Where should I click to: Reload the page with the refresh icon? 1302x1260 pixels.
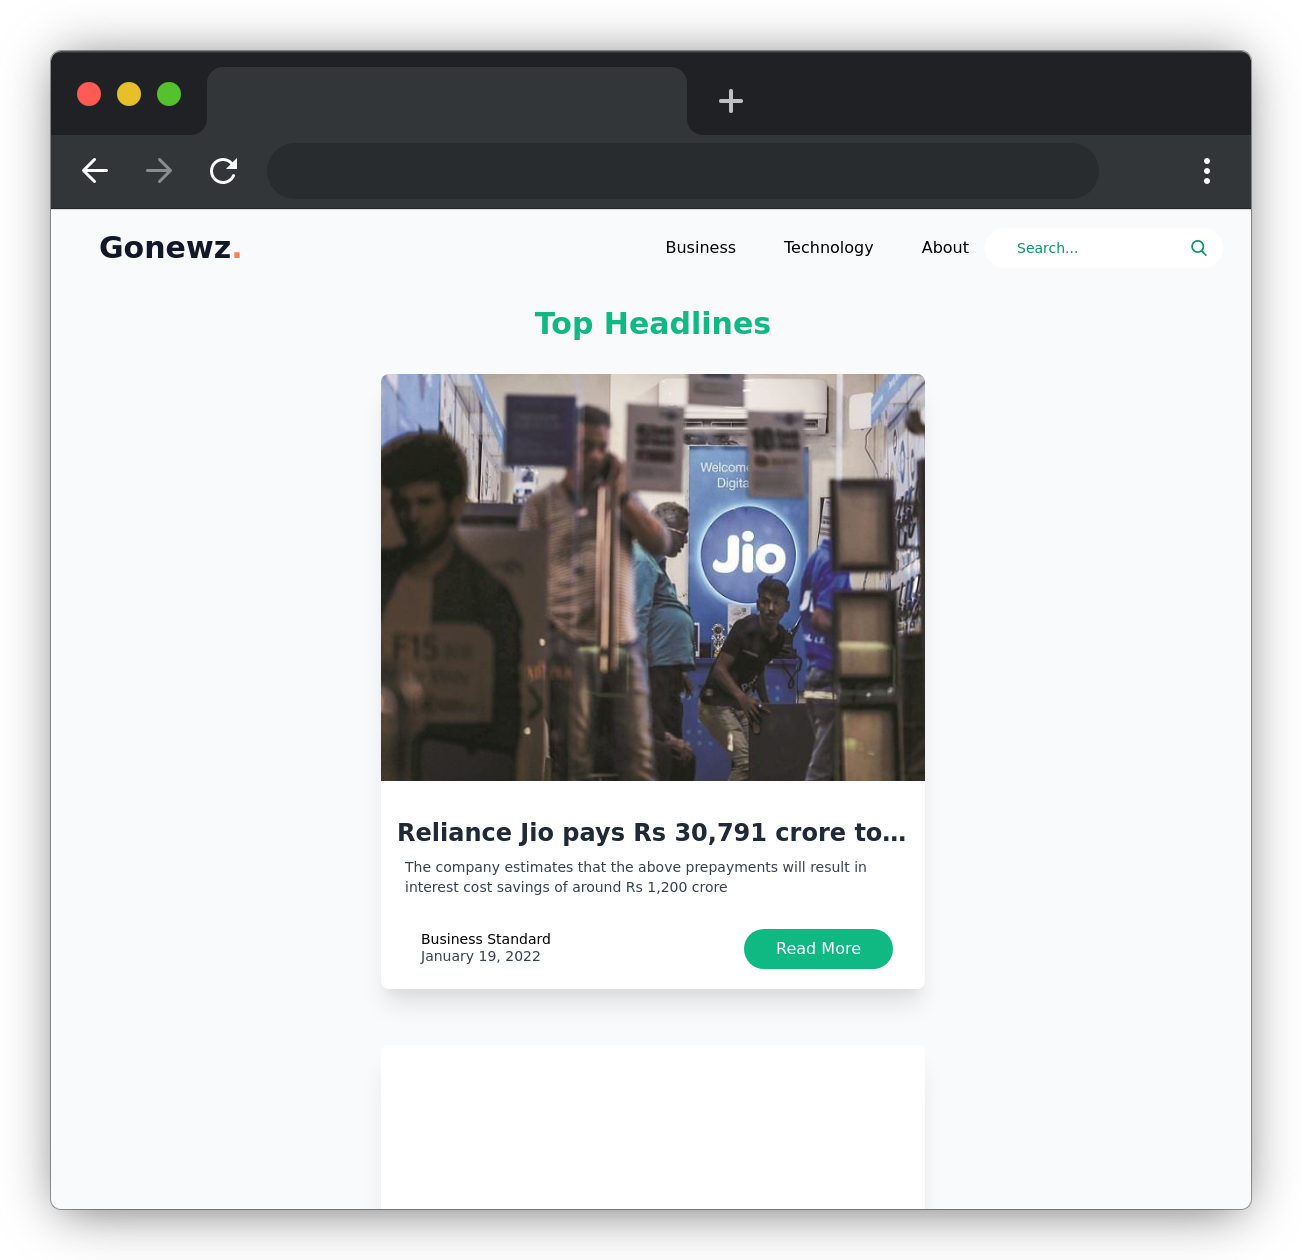(223, 171)
